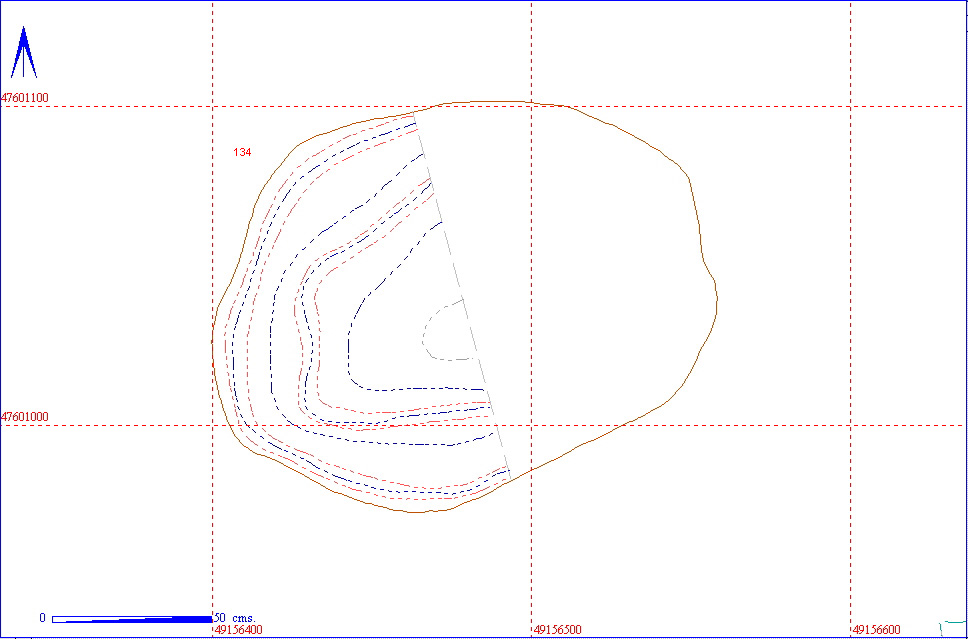This screenshot has height=639, width=968.
Task: Click the easting label '49156600'
Action: [876, 630]
